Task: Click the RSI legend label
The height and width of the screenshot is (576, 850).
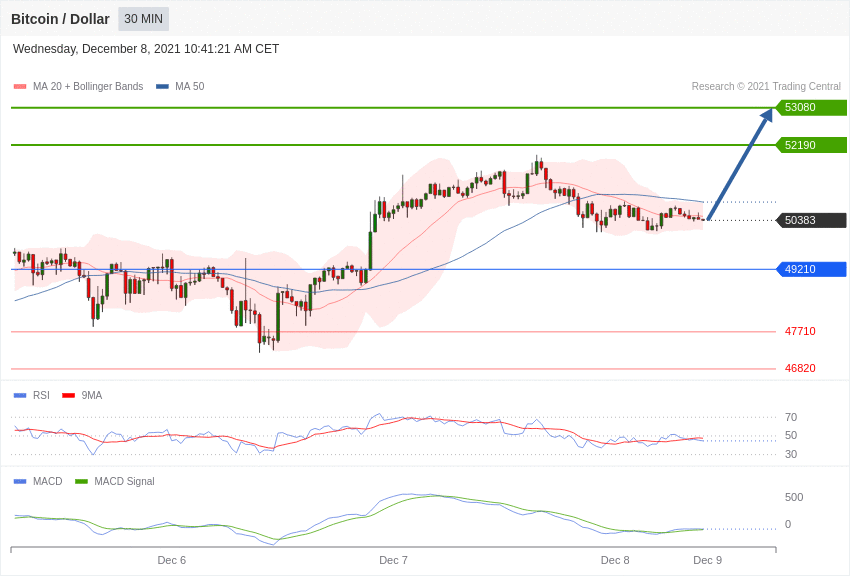Action: click(41, 396)
